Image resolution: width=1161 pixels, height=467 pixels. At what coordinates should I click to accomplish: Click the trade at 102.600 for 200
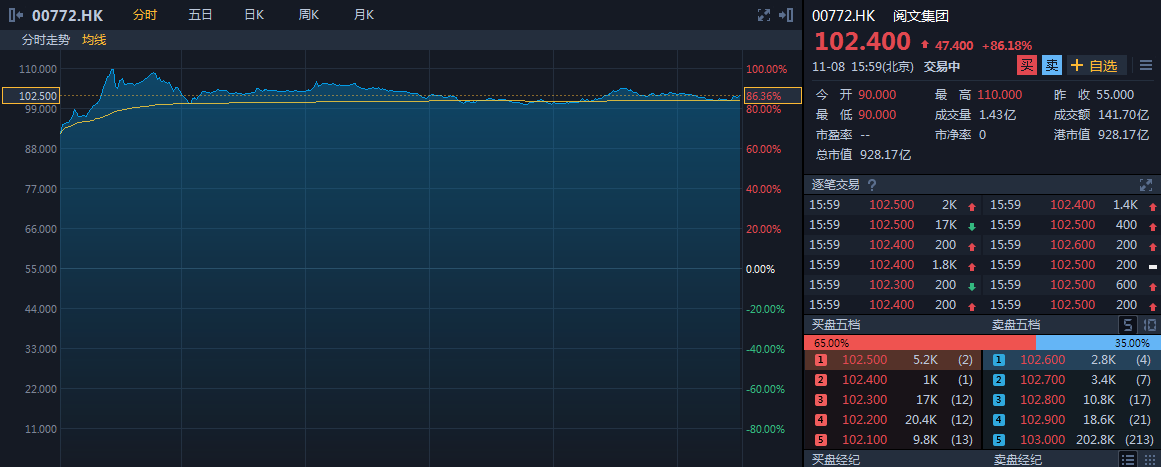pyautogui.click(x=1074, y=245)
